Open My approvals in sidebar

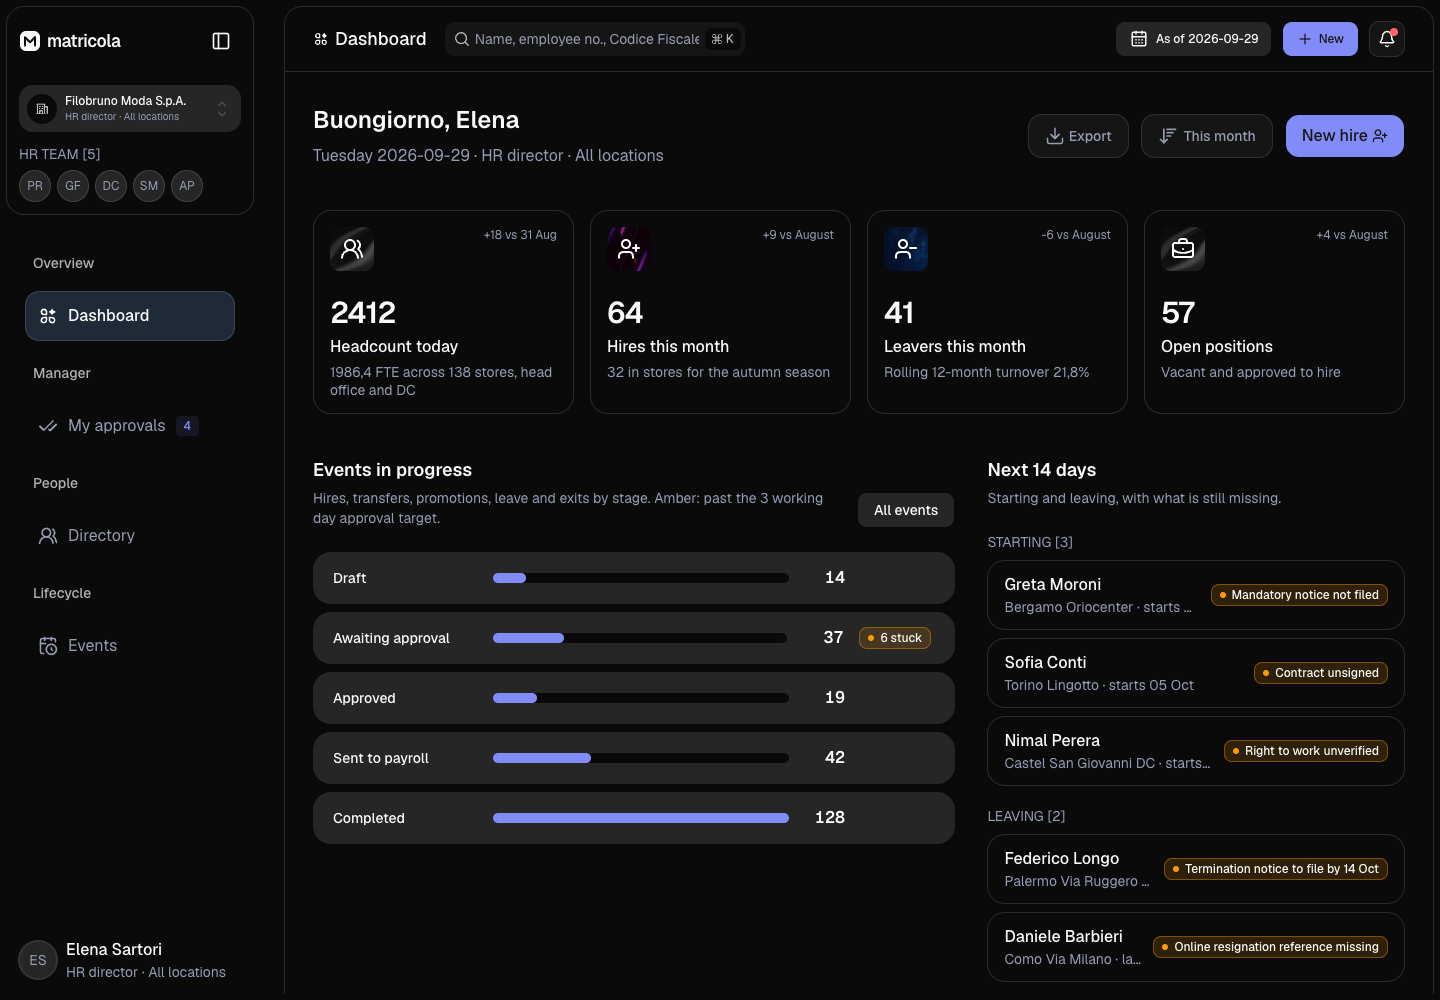(x=130, y=426)
